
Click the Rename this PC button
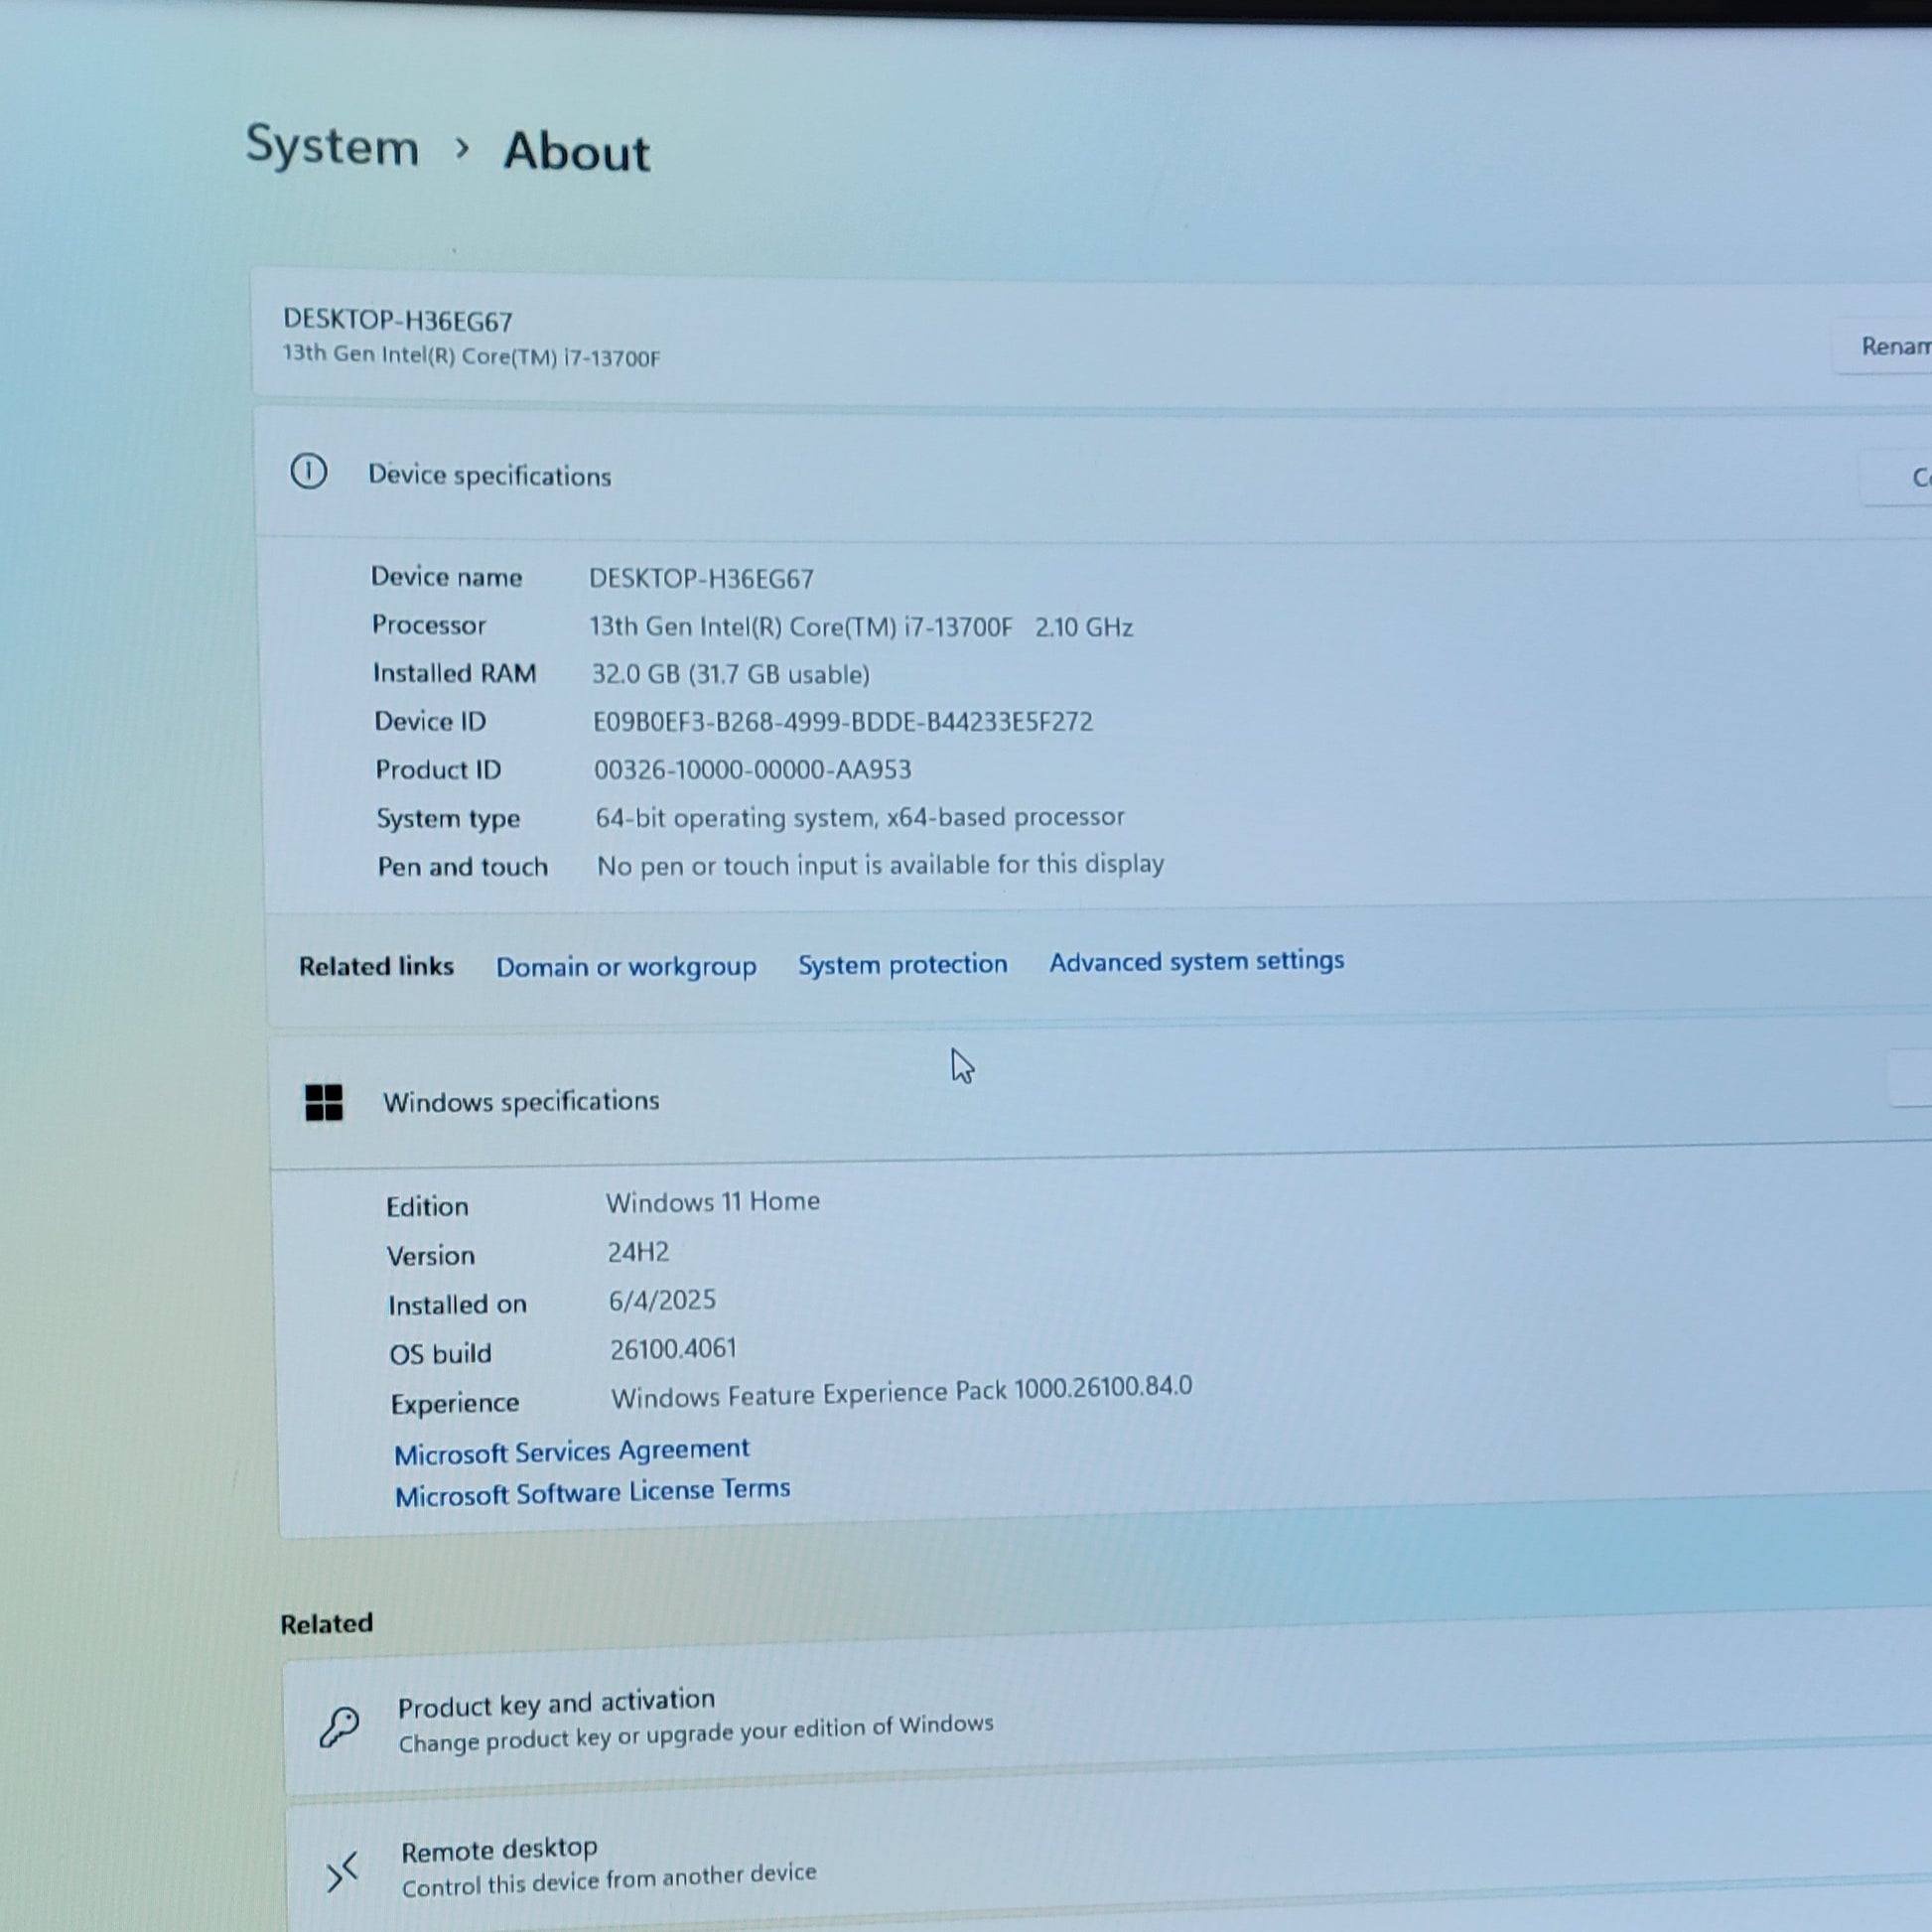tap(1892, 346)
